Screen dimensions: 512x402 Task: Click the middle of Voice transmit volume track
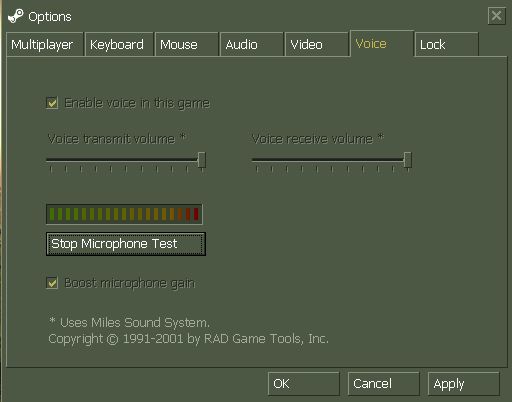tap(126, 160)
